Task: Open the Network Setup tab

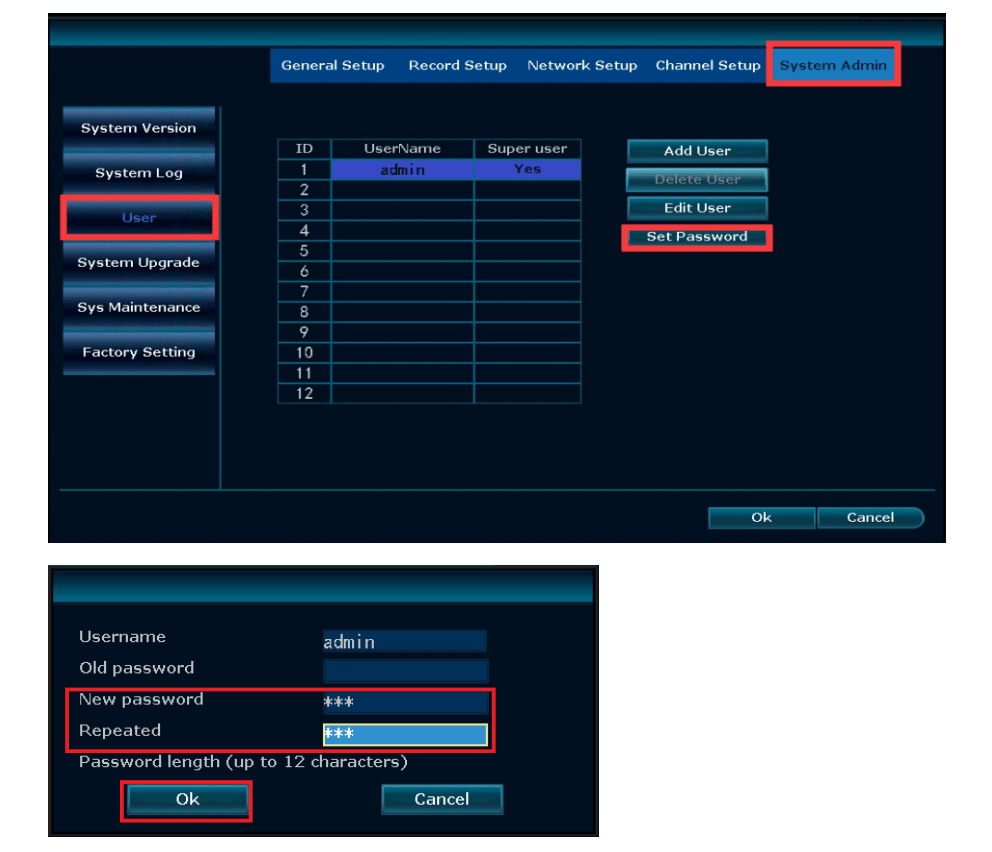Action: [582, 66]
